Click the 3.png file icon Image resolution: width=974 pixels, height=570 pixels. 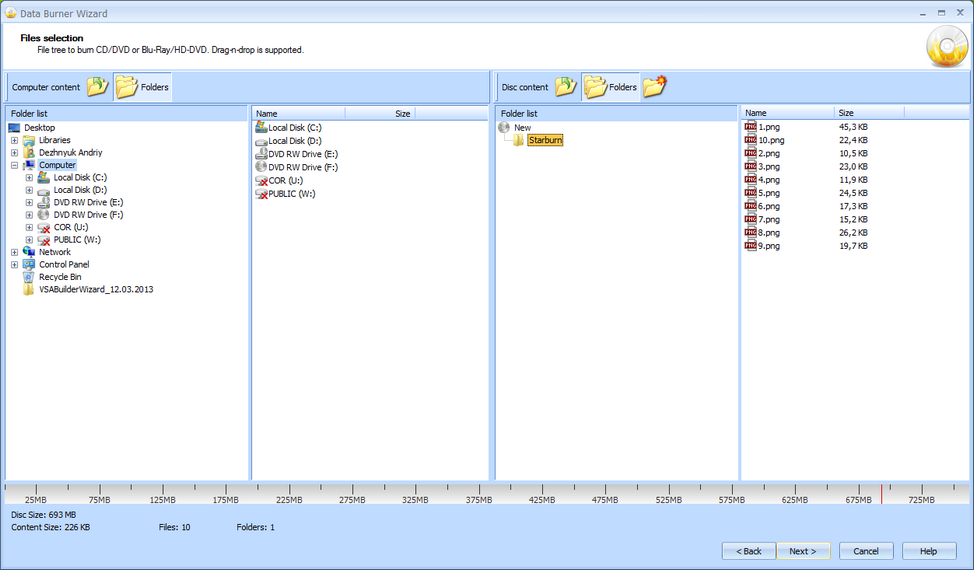coord(750,166)
